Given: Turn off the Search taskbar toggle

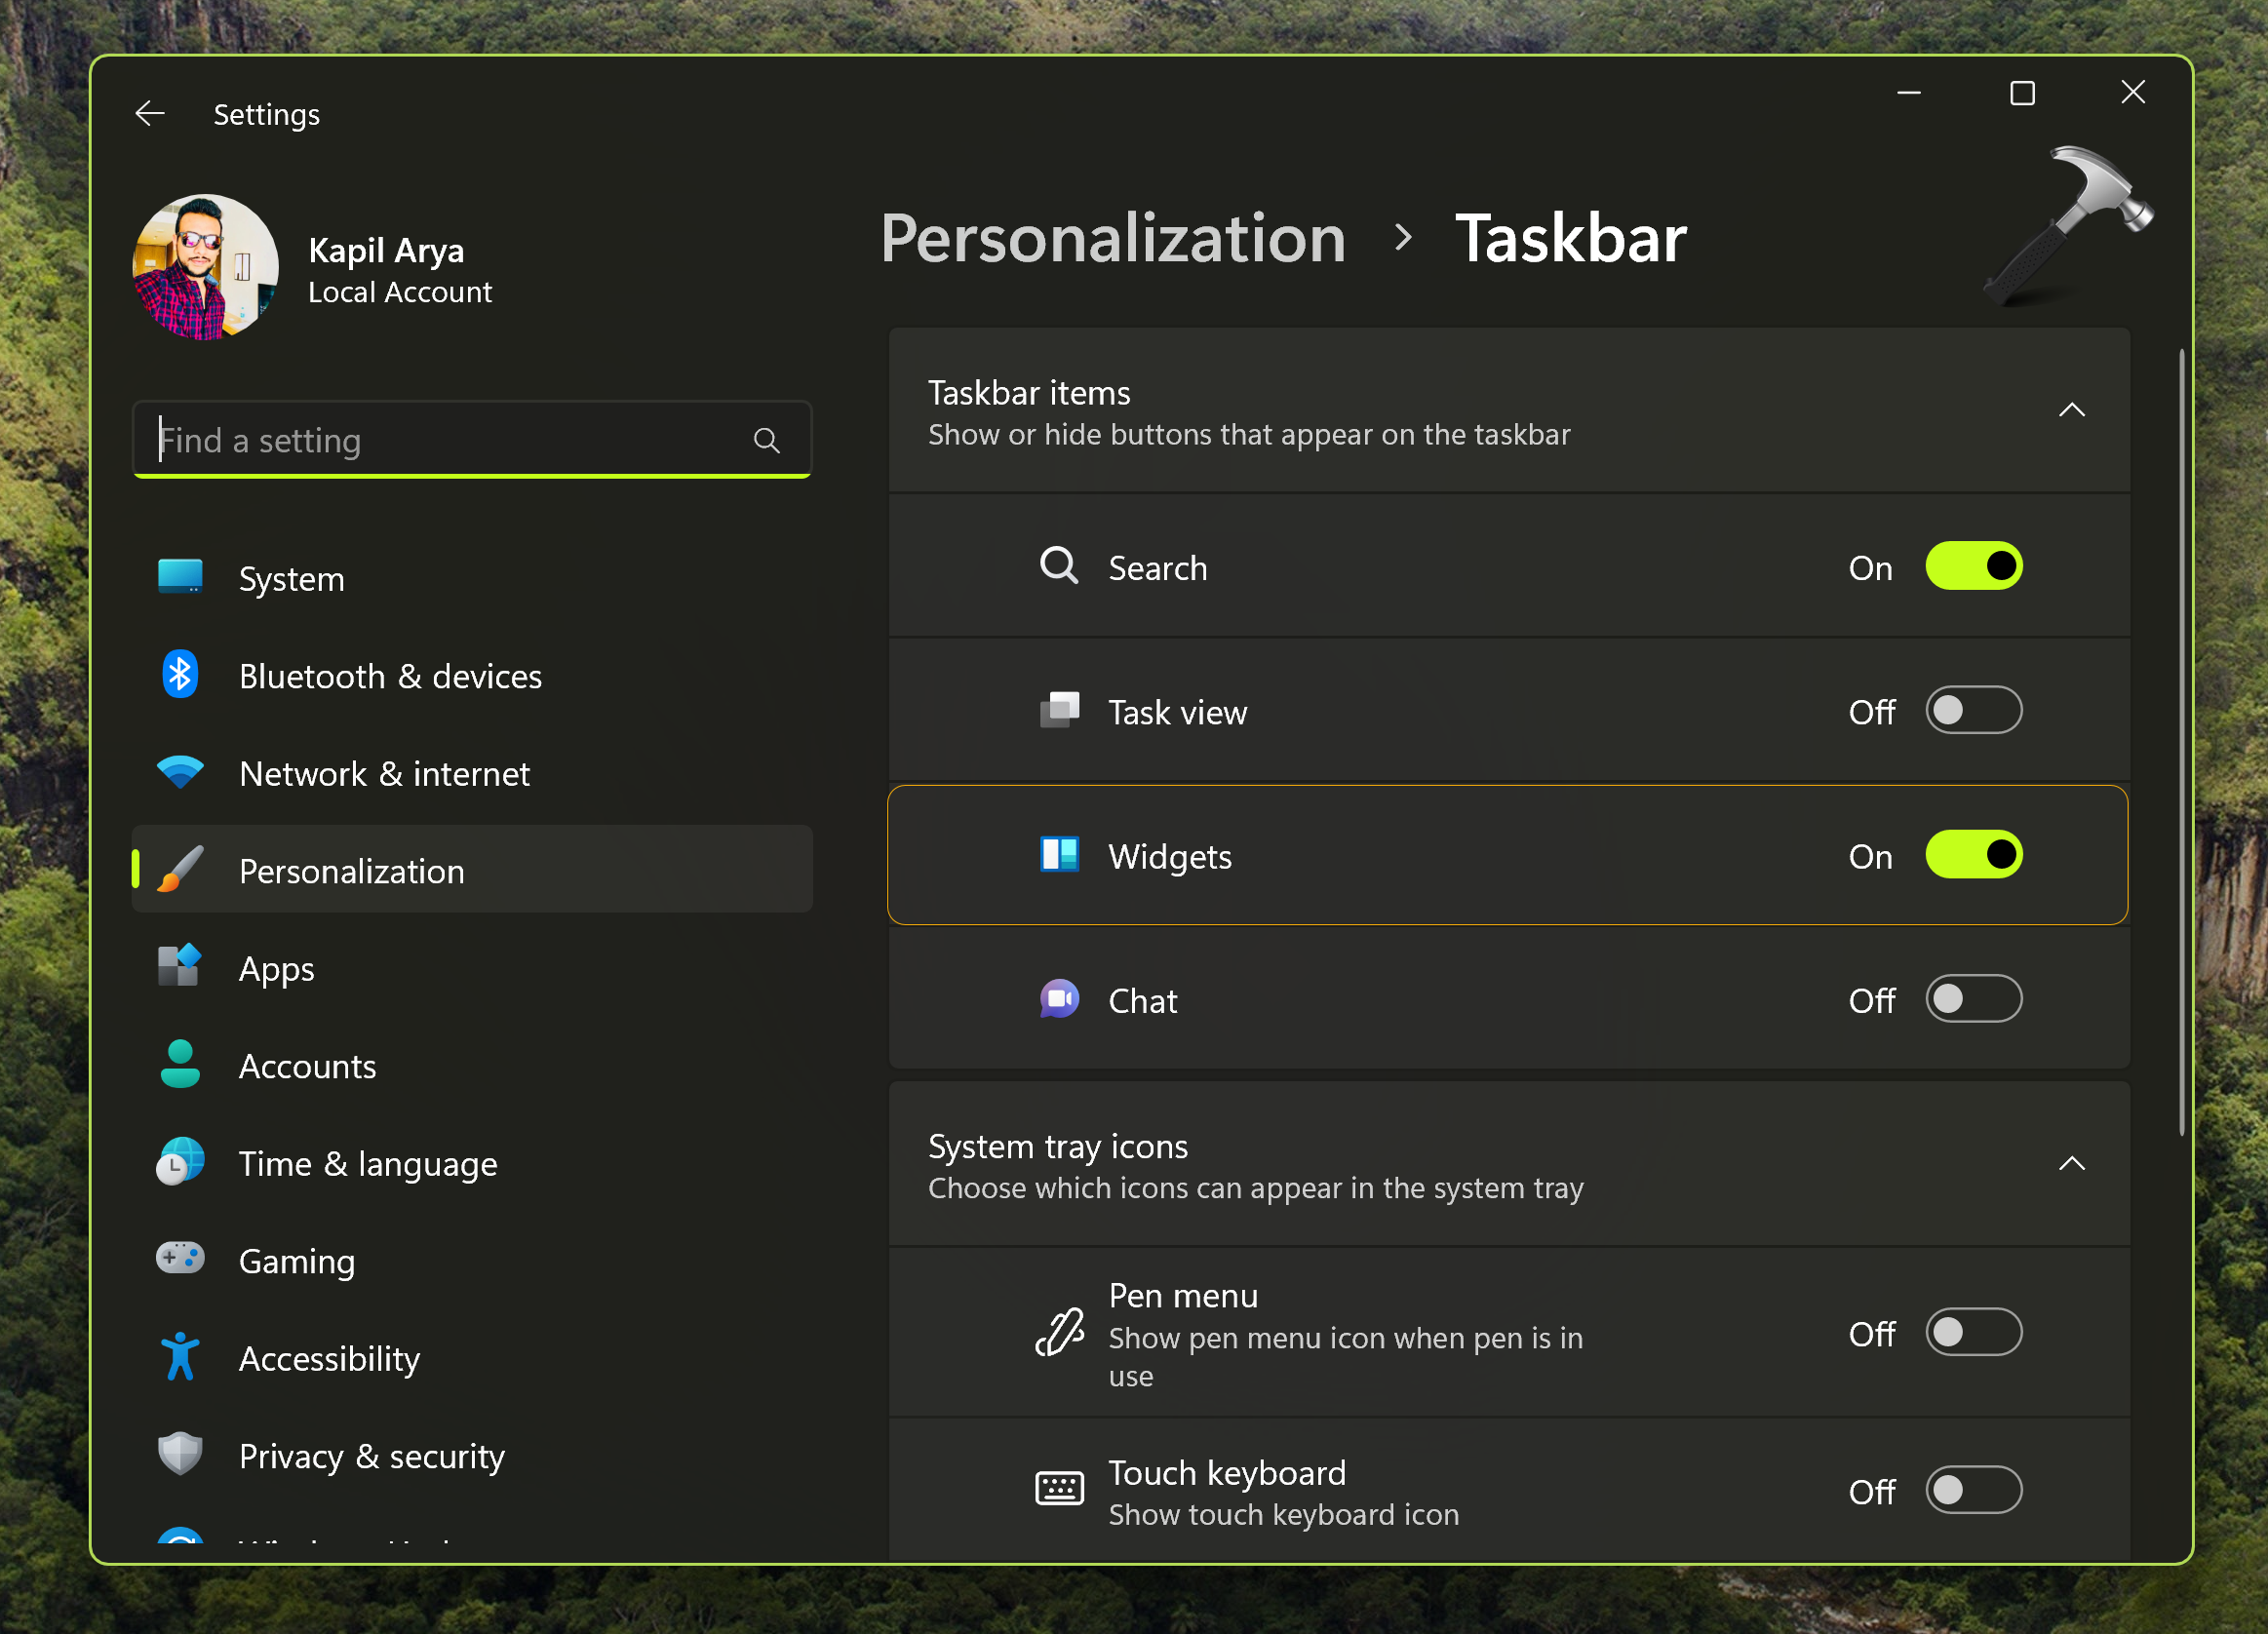Looking at the screenshot, I should point(1973,567).
